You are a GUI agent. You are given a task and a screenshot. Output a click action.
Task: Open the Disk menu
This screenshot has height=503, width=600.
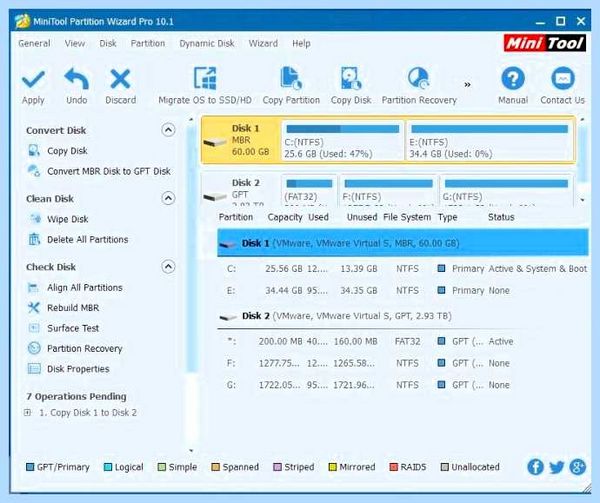[108, 43]
